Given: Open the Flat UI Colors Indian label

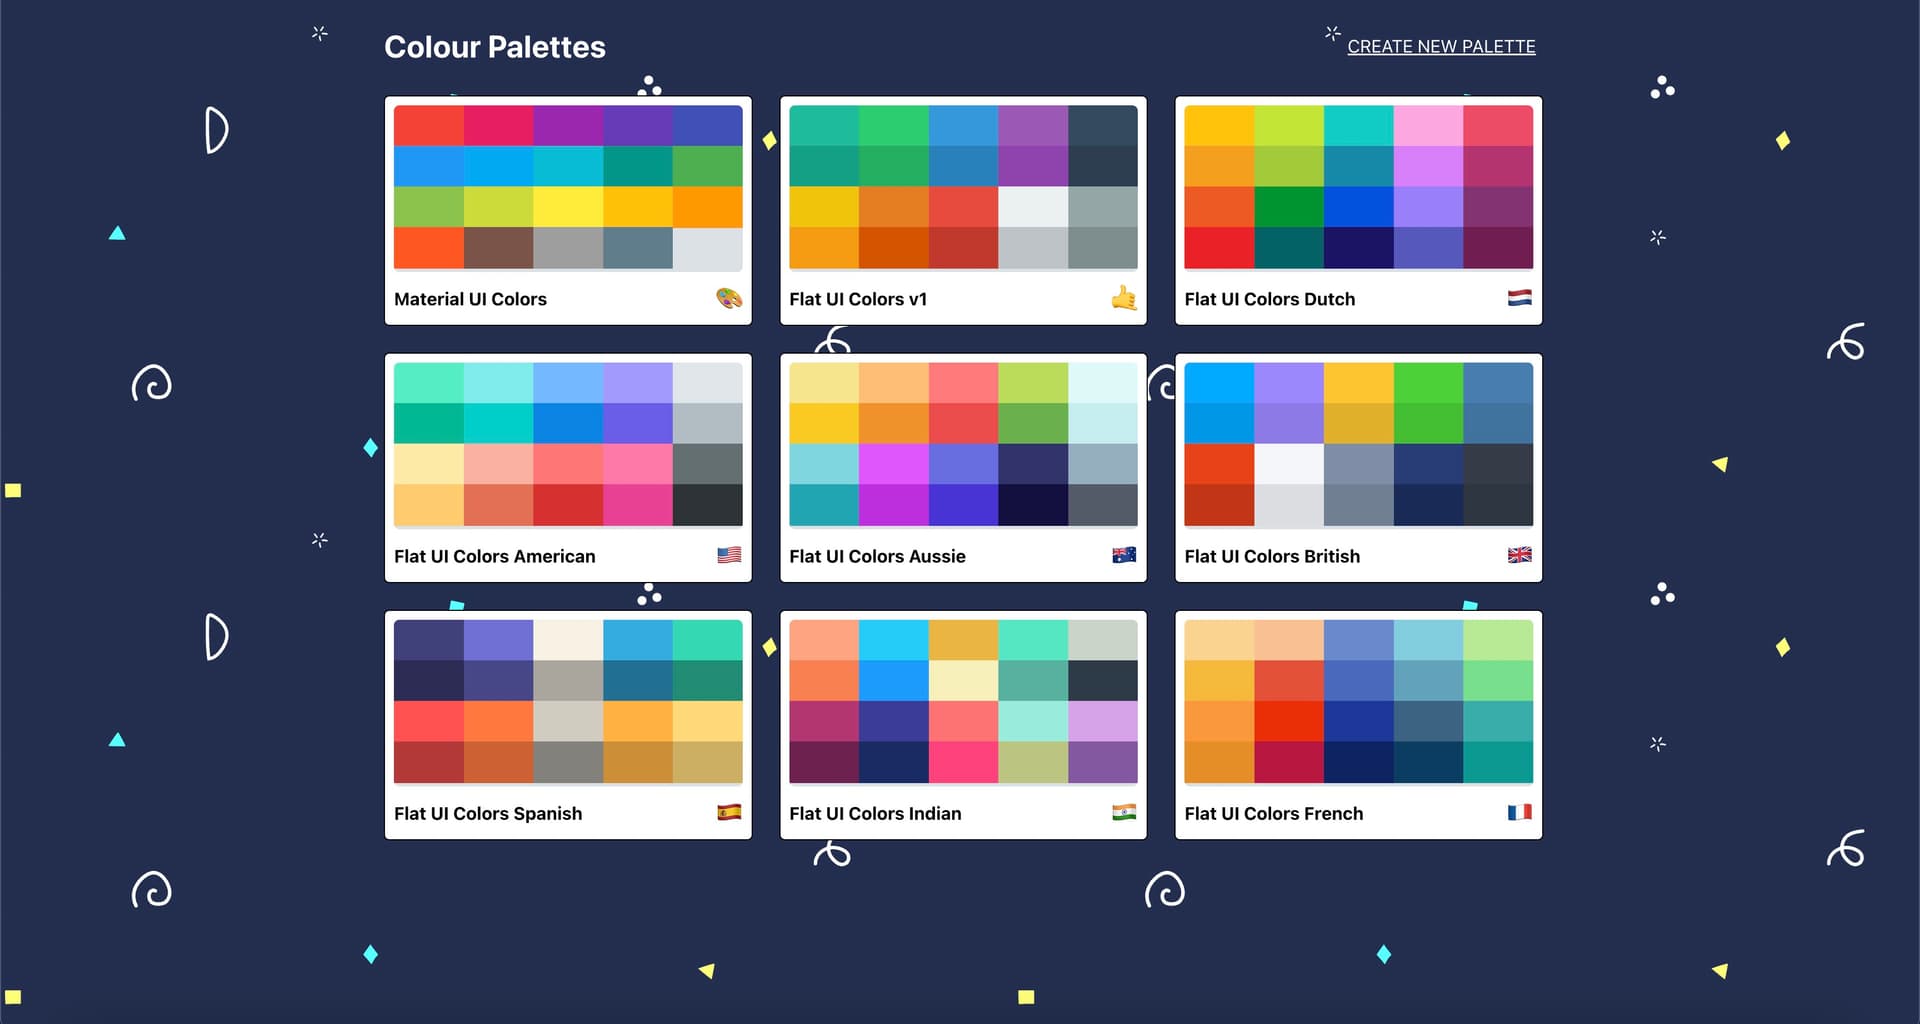Looking at the screenshot, I should click(x=875, y=813).
